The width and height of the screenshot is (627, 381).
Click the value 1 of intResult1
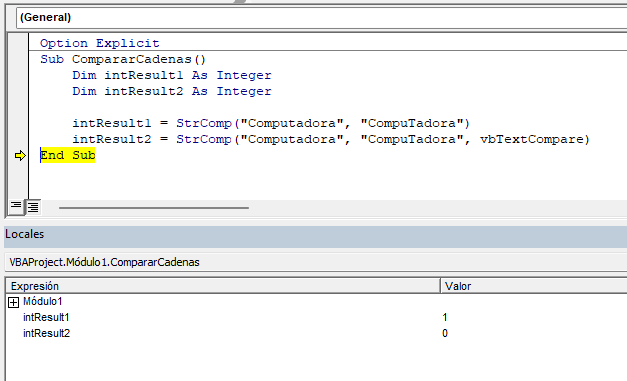tap(445, 317)
